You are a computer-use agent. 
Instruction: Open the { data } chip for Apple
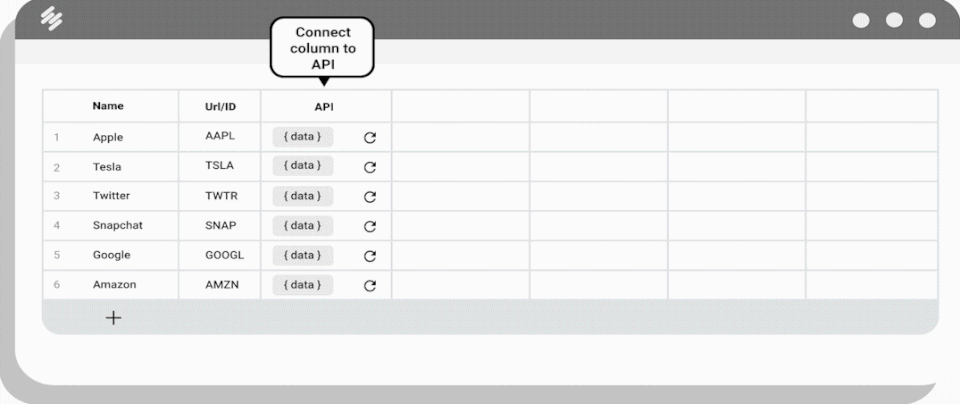[302, 137]
